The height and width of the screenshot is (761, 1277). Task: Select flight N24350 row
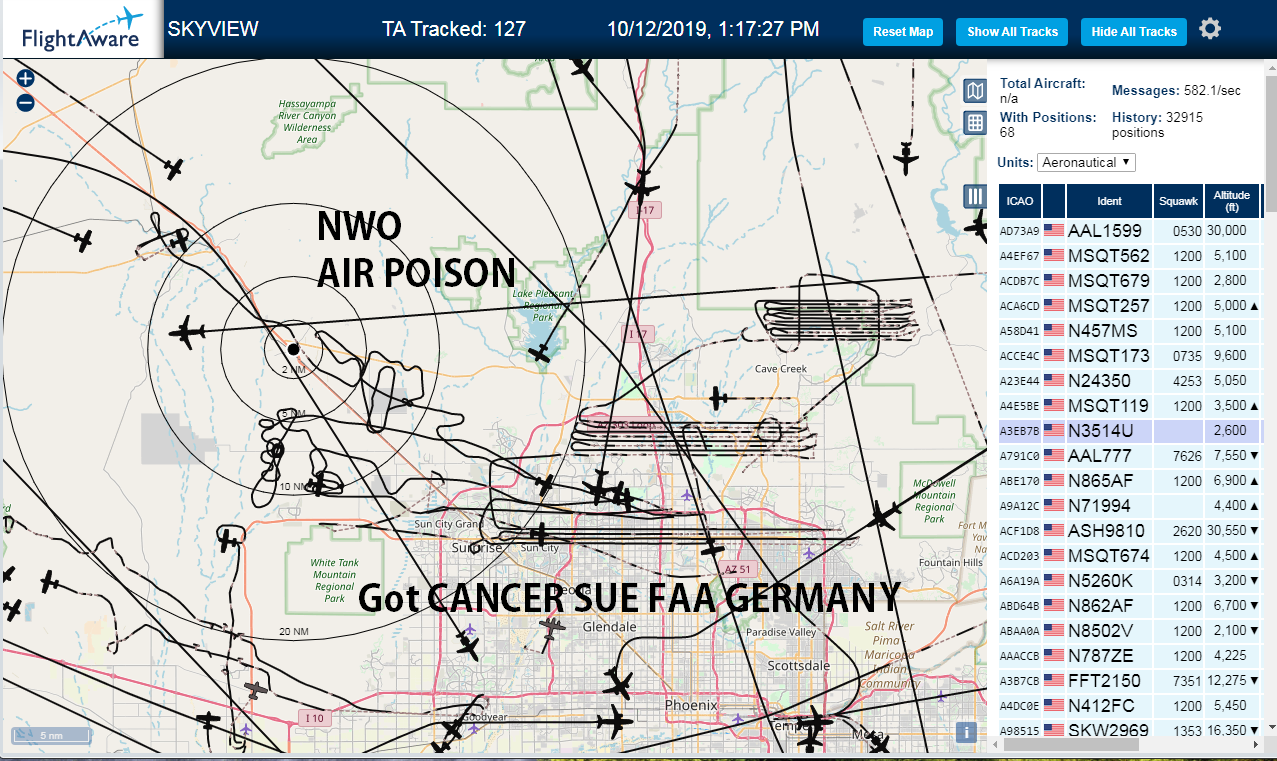click(1129, 381)
